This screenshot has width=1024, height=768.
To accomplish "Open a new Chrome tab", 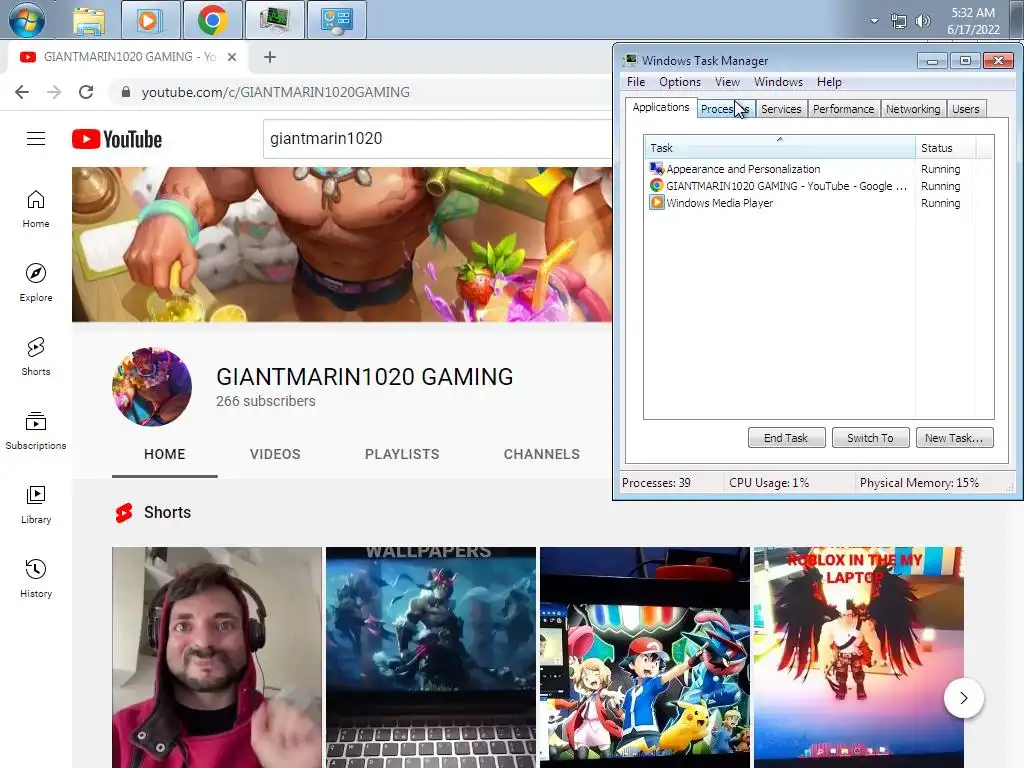I will click(x=270, y=57).
